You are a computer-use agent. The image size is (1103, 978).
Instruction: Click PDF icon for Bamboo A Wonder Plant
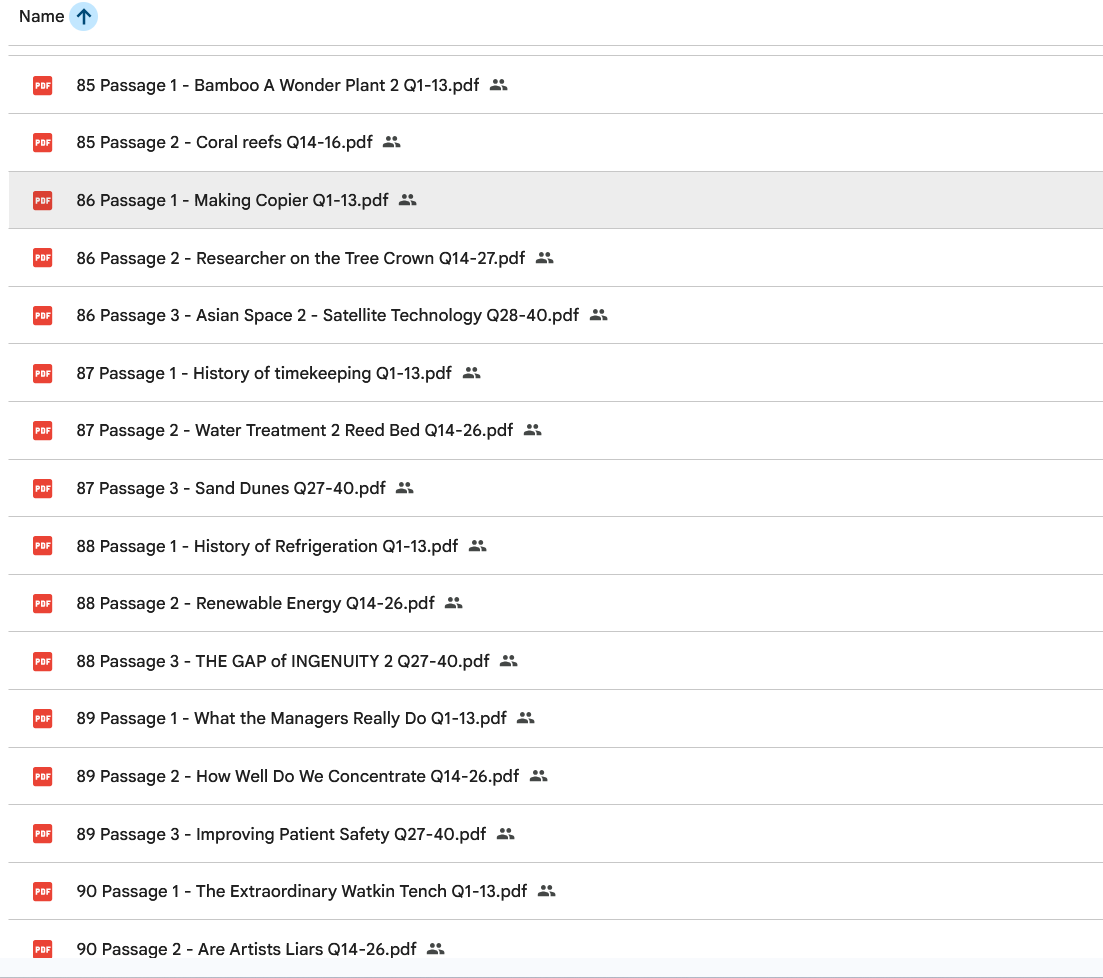pos(42,86)
